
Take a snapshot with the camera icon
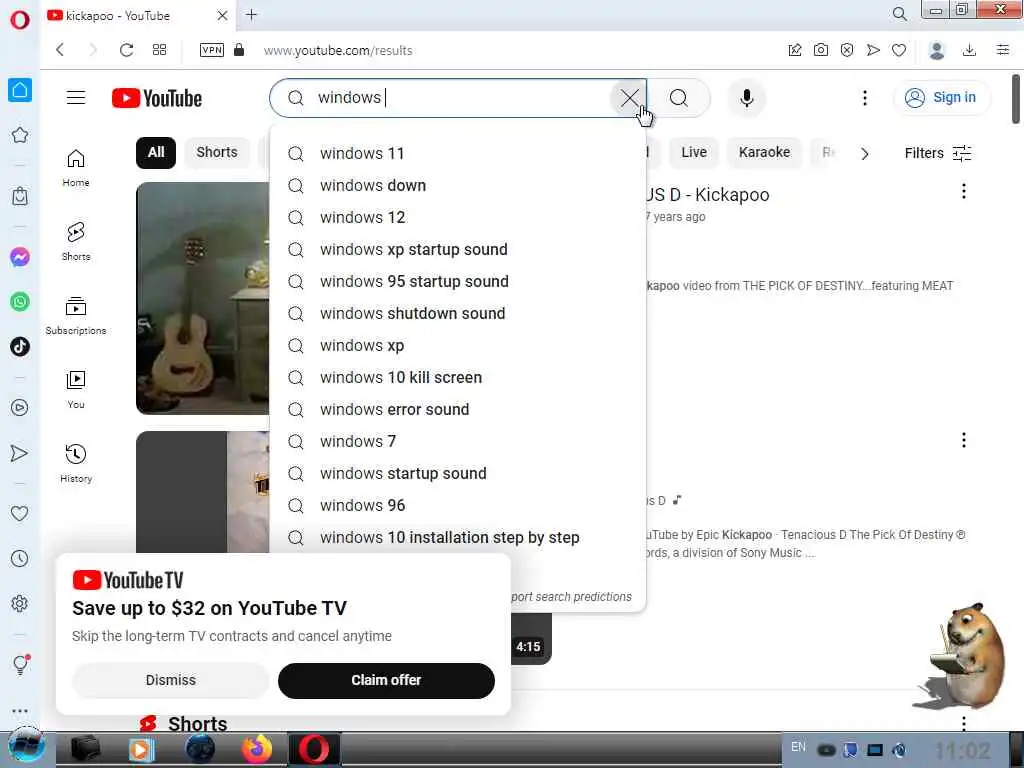click(x=820, y=50)
